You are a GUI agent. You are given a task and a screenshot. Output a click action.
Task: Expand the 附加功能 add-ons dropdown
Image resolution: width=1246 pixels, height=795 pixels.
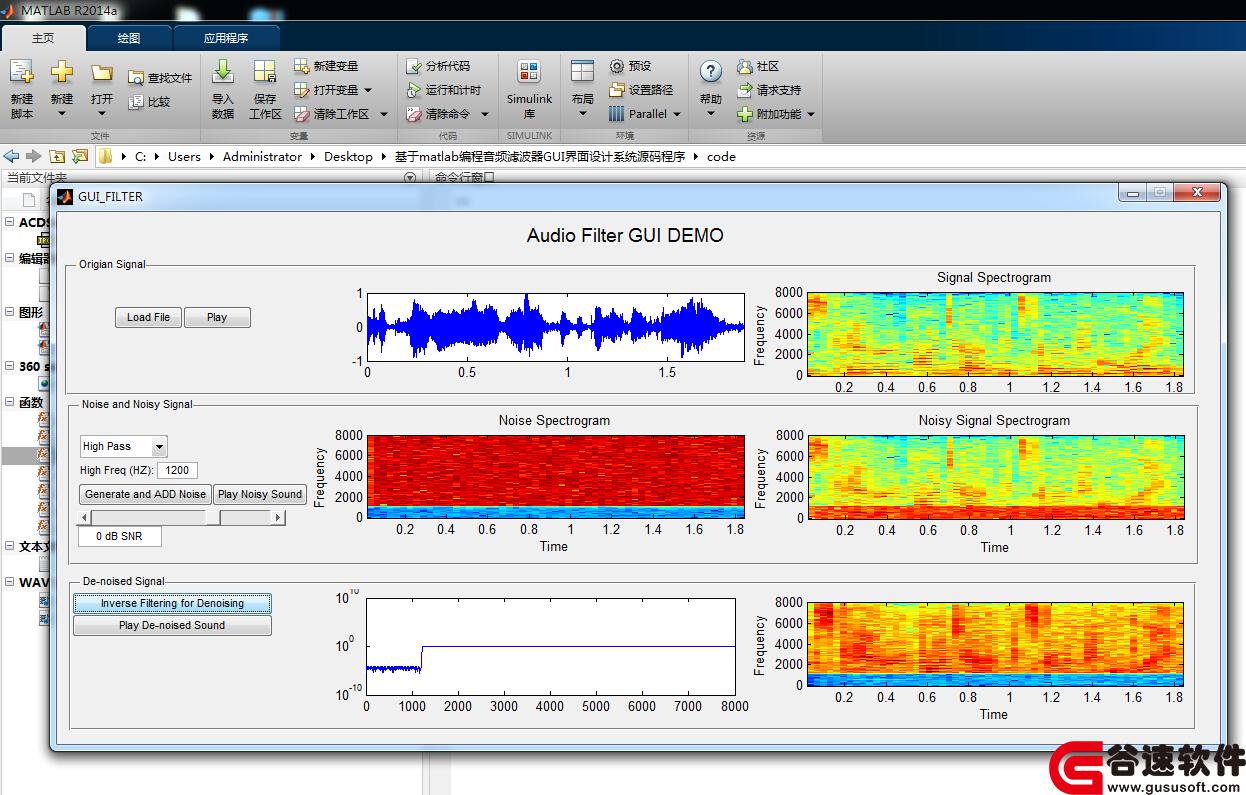point(811,114)
